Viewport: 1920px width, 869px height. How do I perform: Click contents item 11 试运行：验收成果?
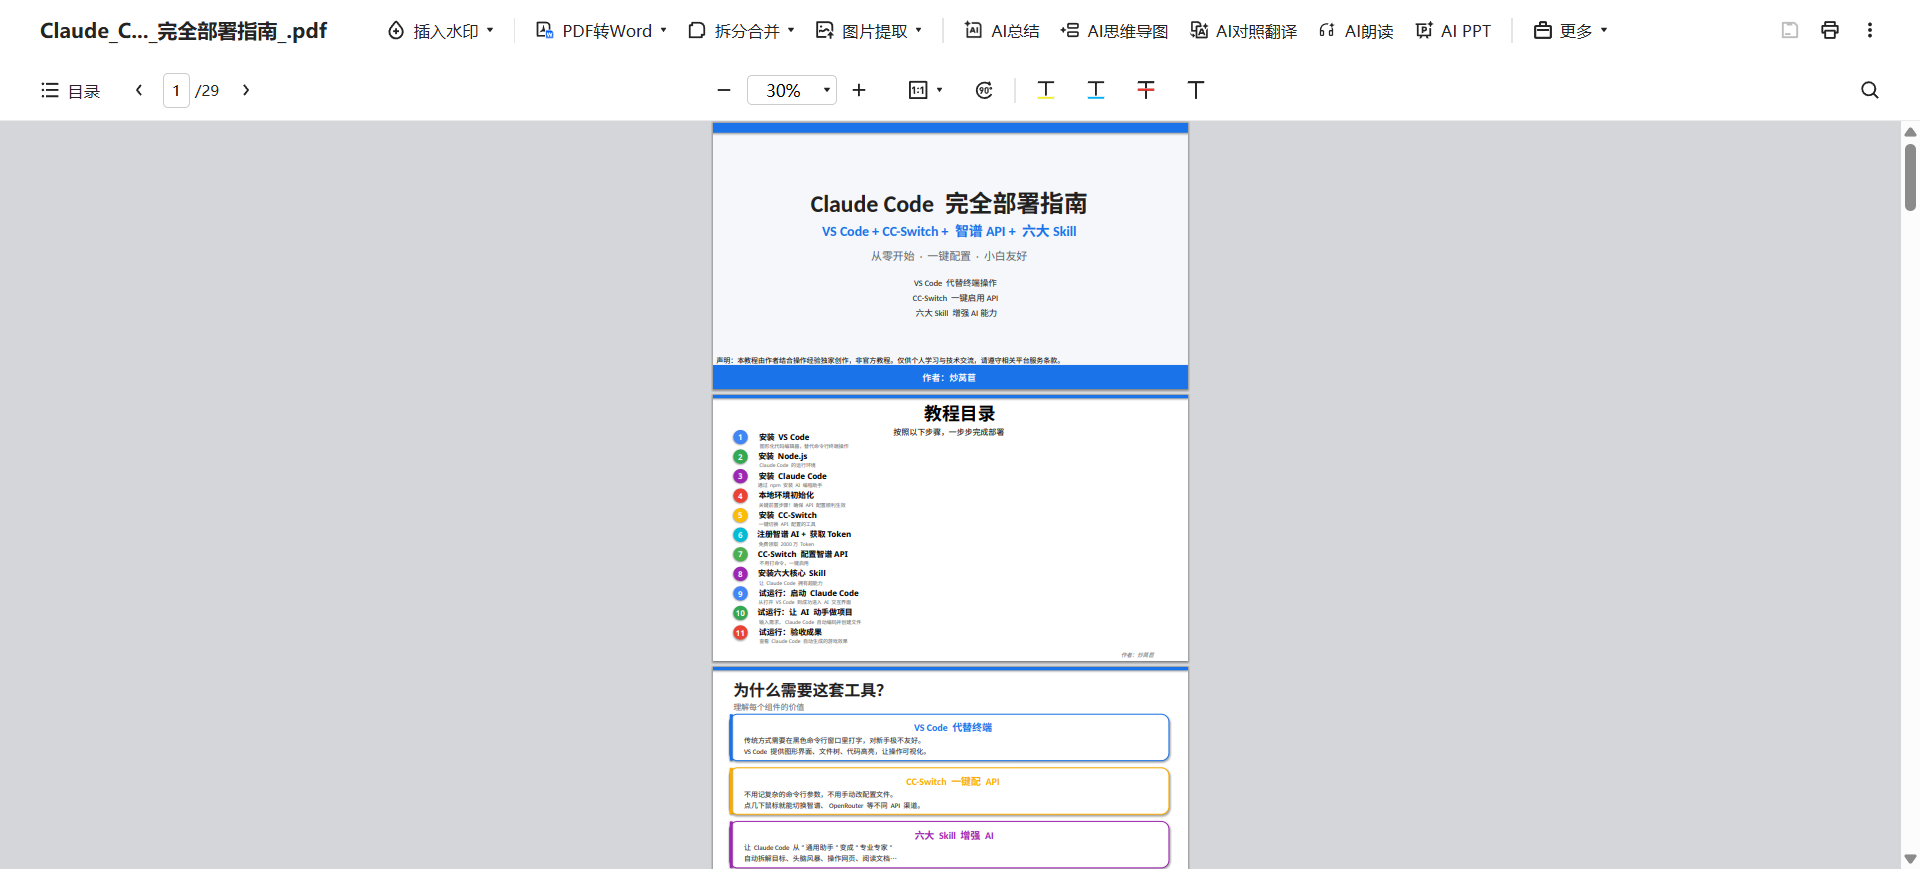click(x=790, y=632)
